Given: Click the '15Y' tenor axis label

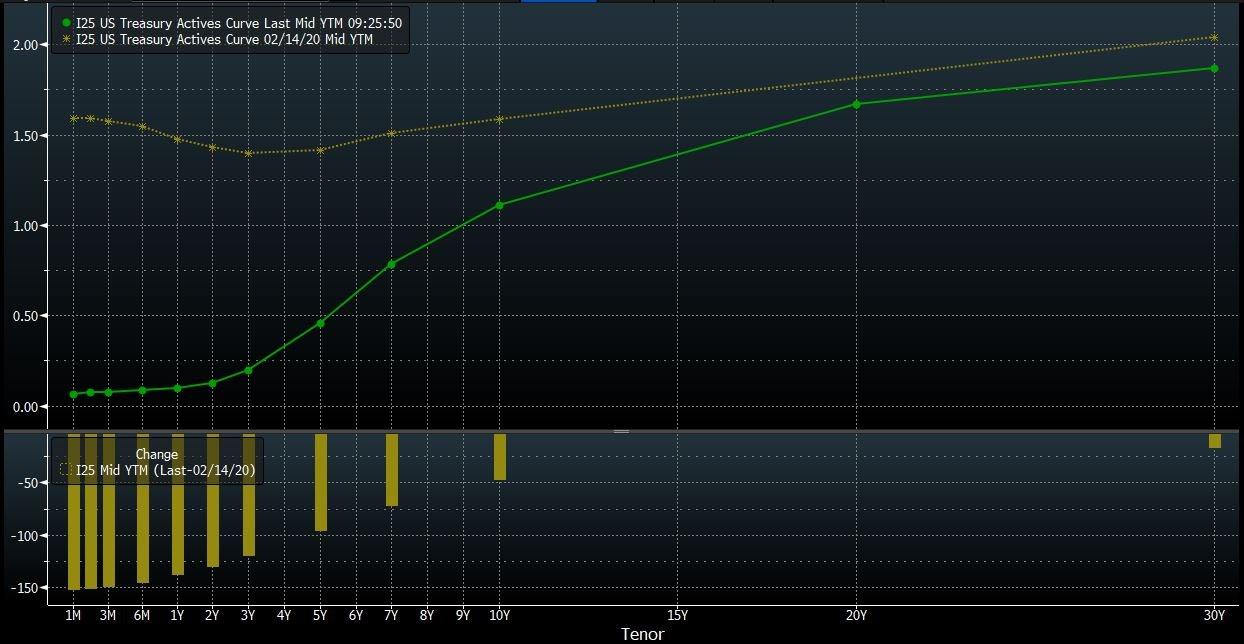Looking at the screenshot, I should (x=677, y=615).
